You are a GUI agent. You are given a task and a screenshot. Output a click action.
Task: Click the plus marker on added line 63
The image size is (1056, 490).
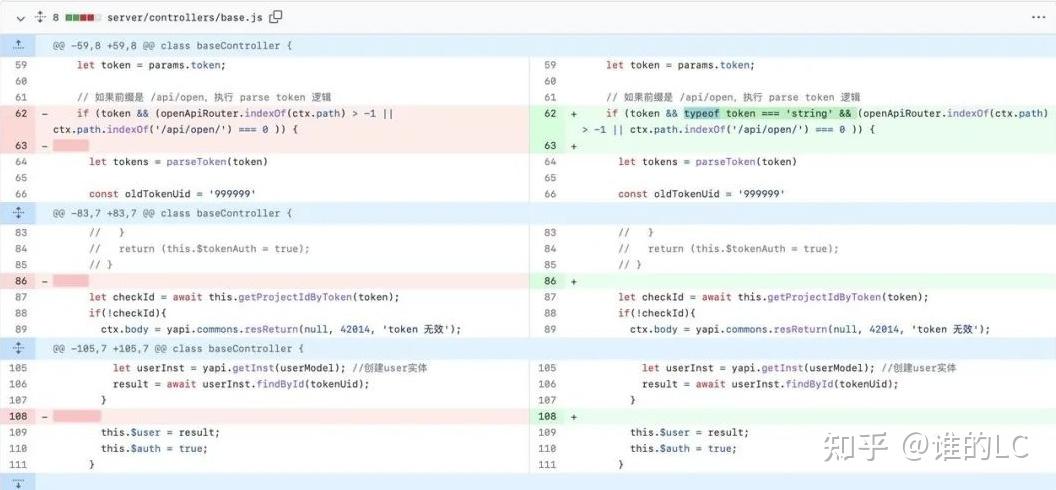(x=574, y=146)
